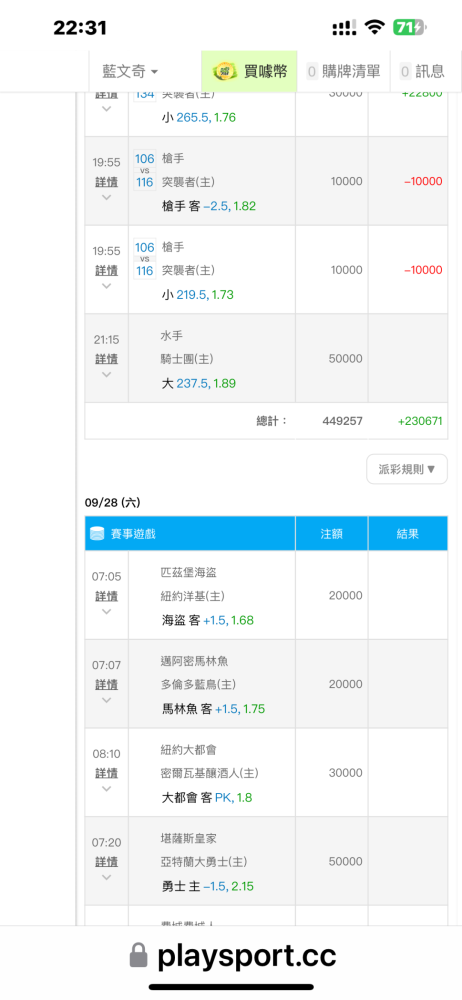Expand the chevron under 21:15 水手 game

coord(107,374)
